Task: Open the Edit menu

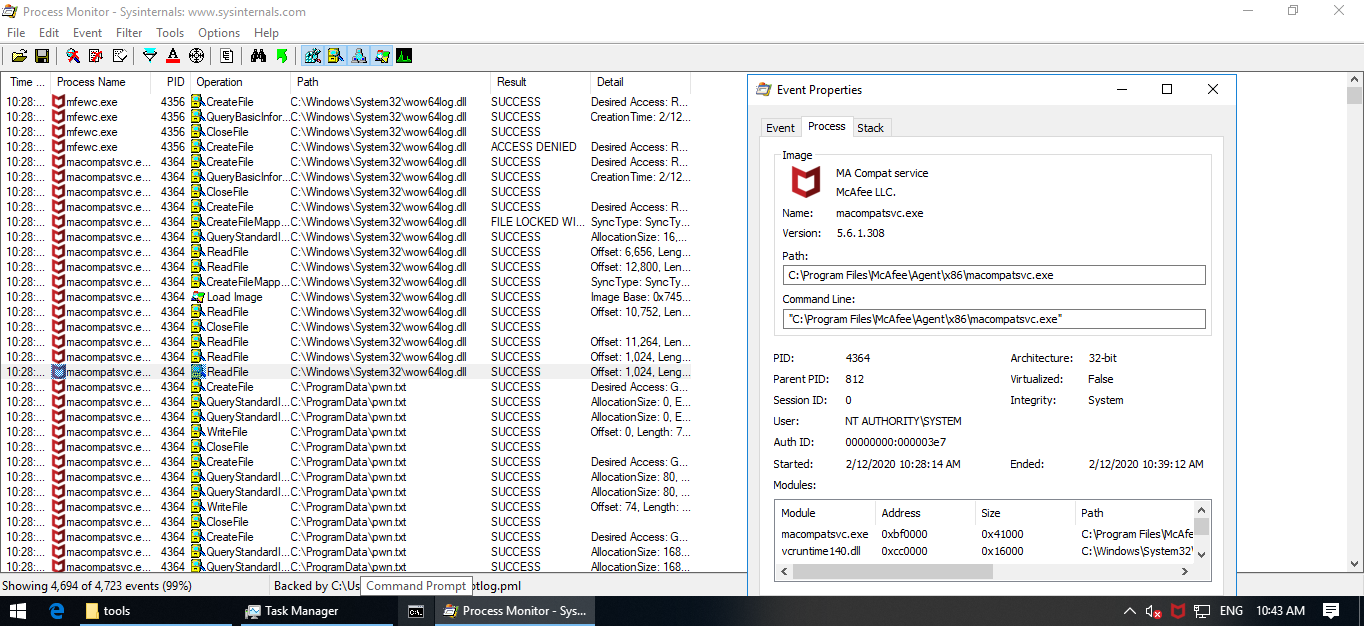Action: point(49,33)
